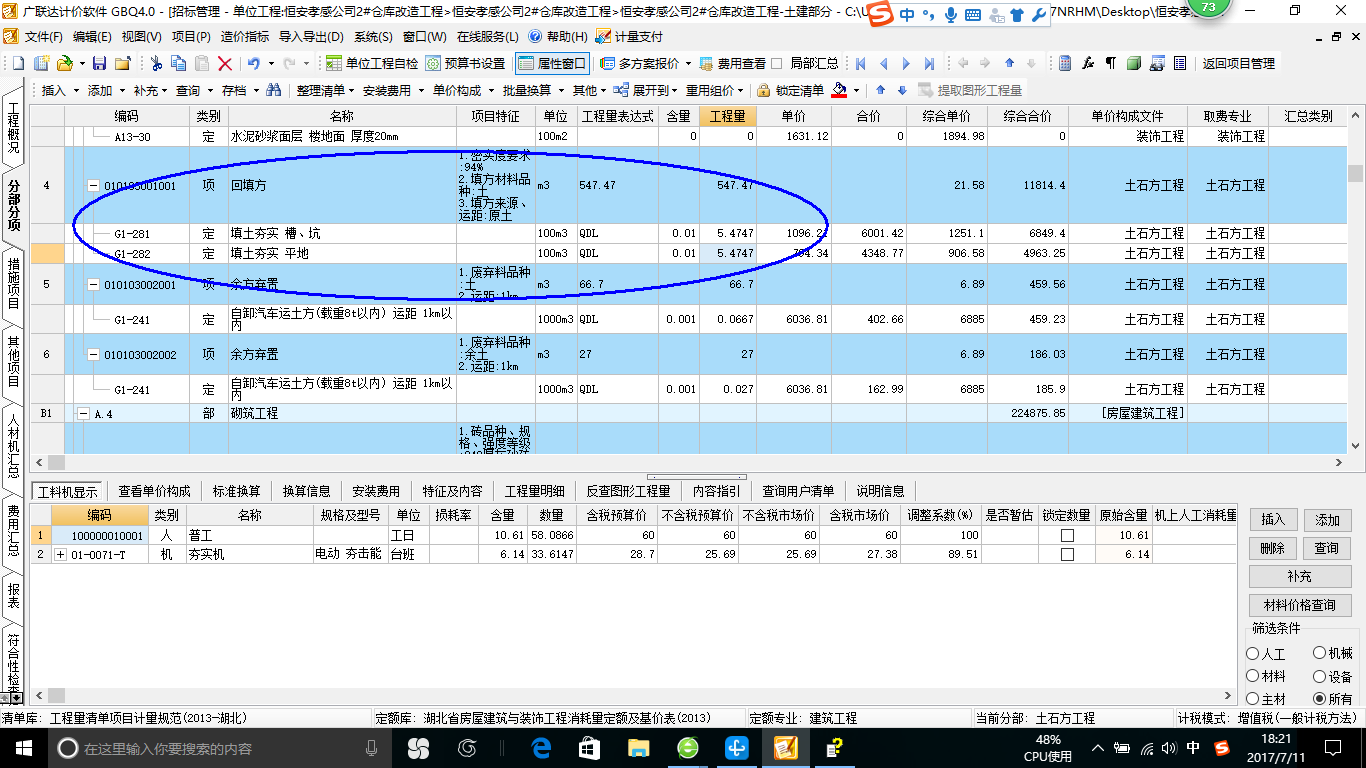Select the 人工 filter radio button

[x=1253, y=654]
